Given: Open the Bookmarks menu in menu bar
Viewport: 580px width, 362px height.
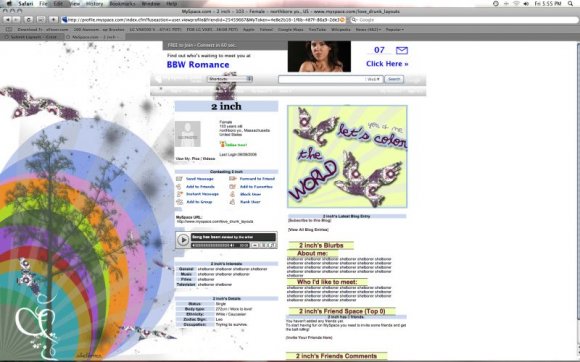Looking at the screenshot, I should pos(122,4).
